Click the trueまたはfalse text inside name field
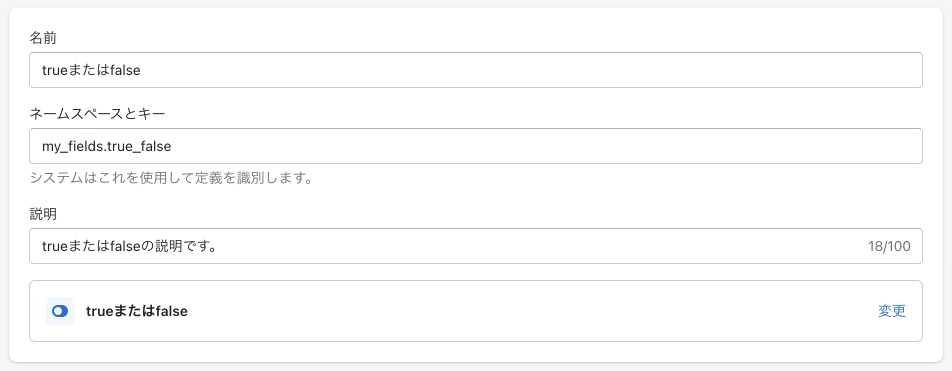Viewport: 952px width, 371px height. click(91, 70)
